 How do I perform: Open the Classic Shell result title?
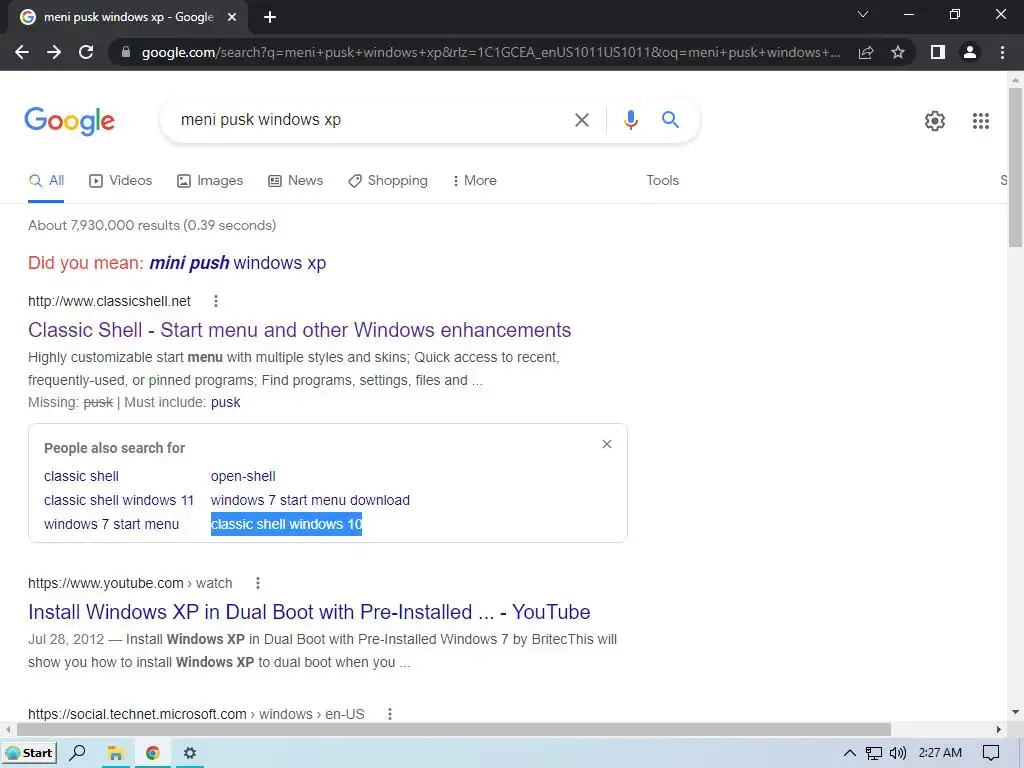(299, 330)
